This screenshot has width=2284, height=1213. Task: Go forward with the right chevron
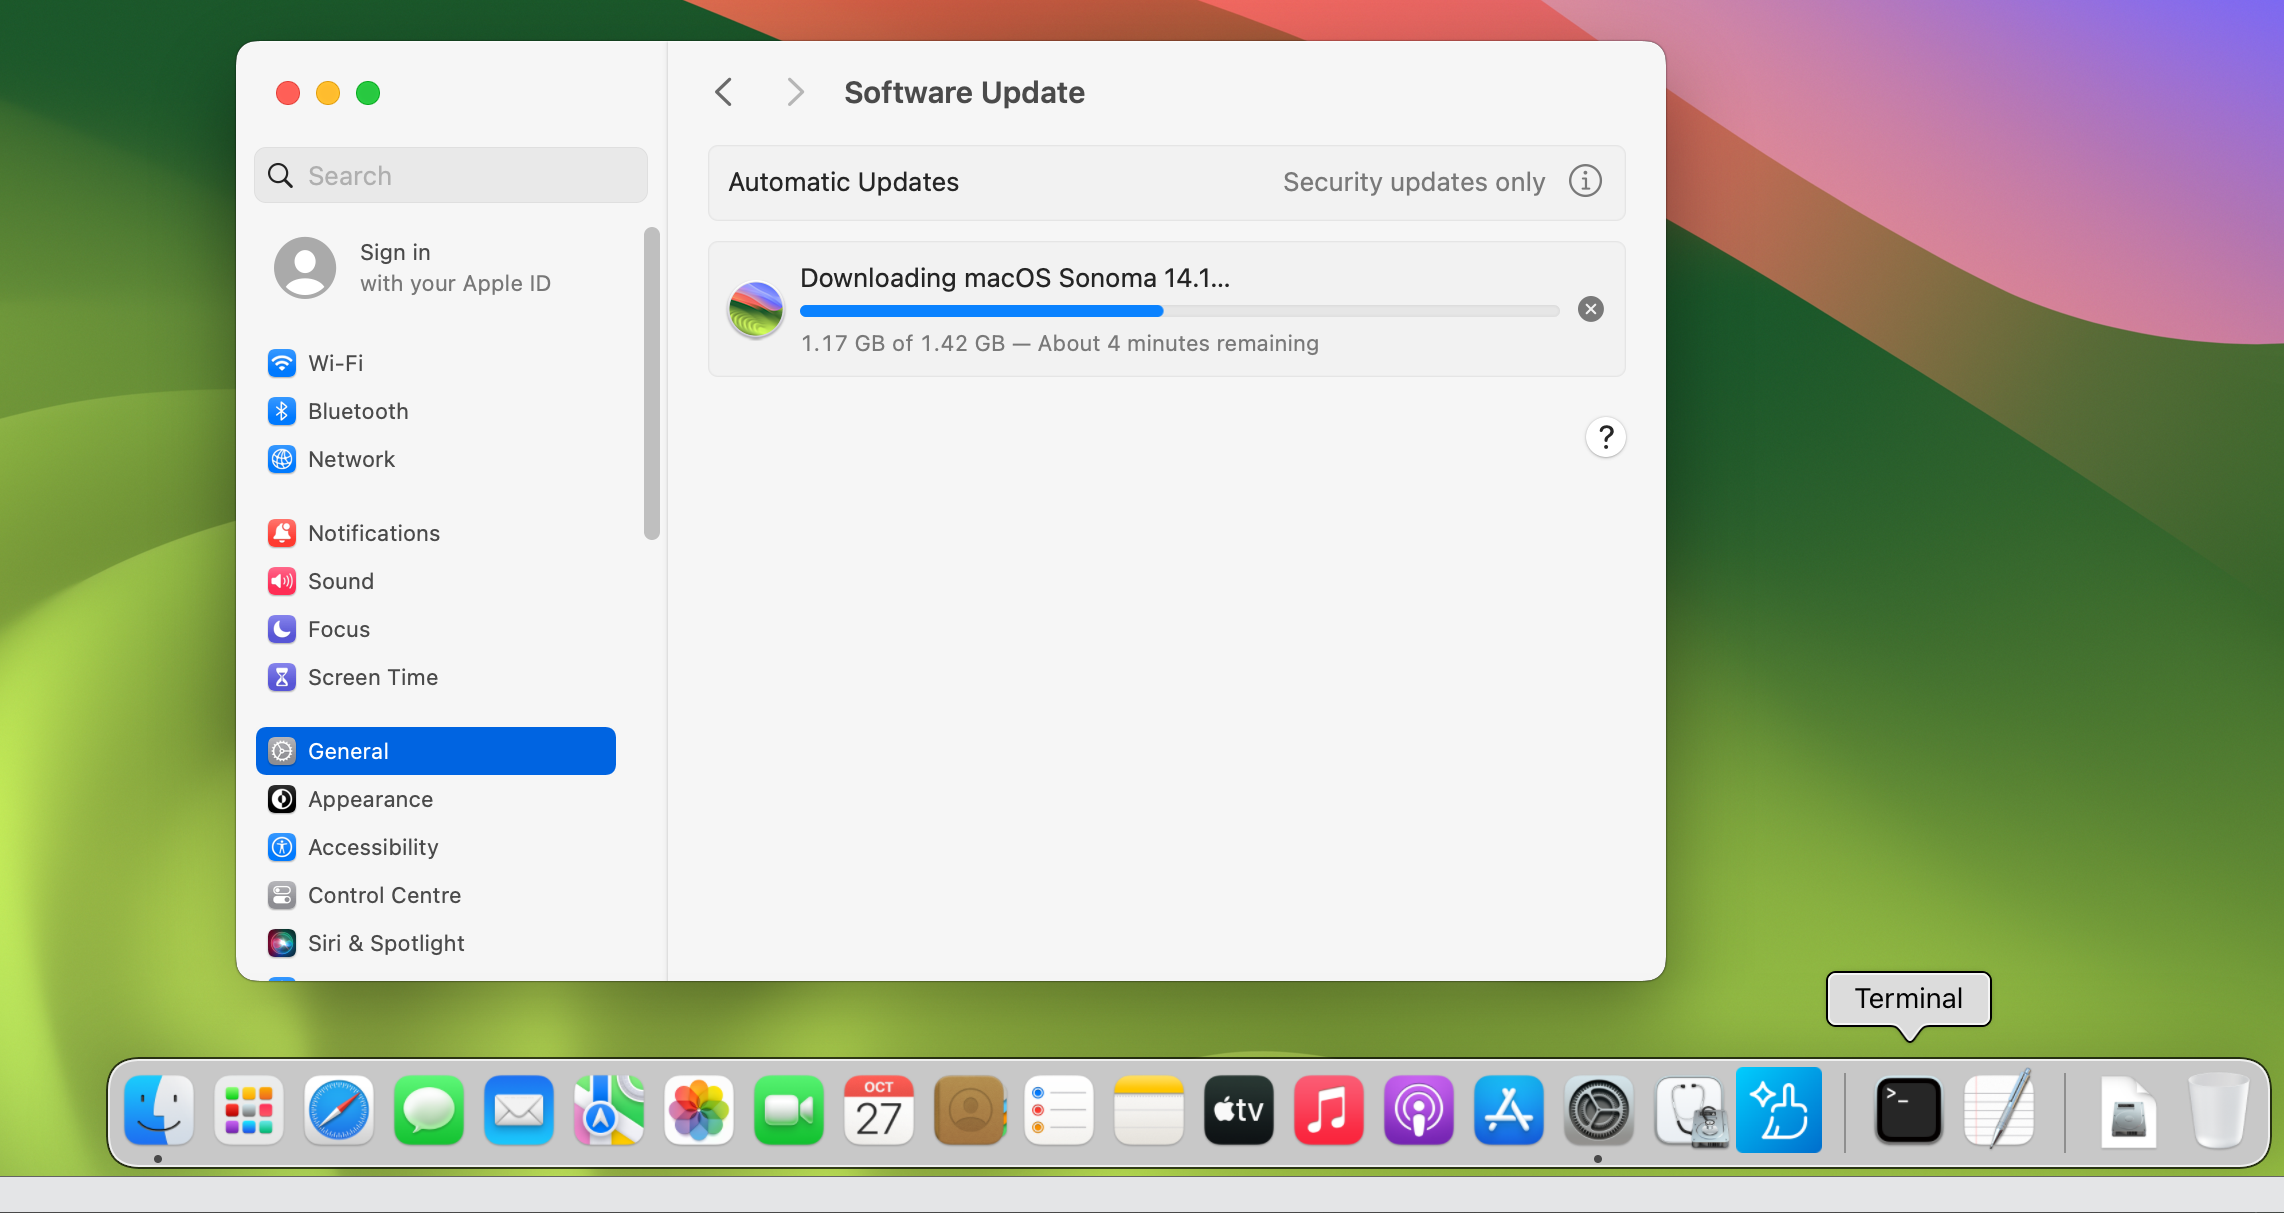click(x=795, y=92)
